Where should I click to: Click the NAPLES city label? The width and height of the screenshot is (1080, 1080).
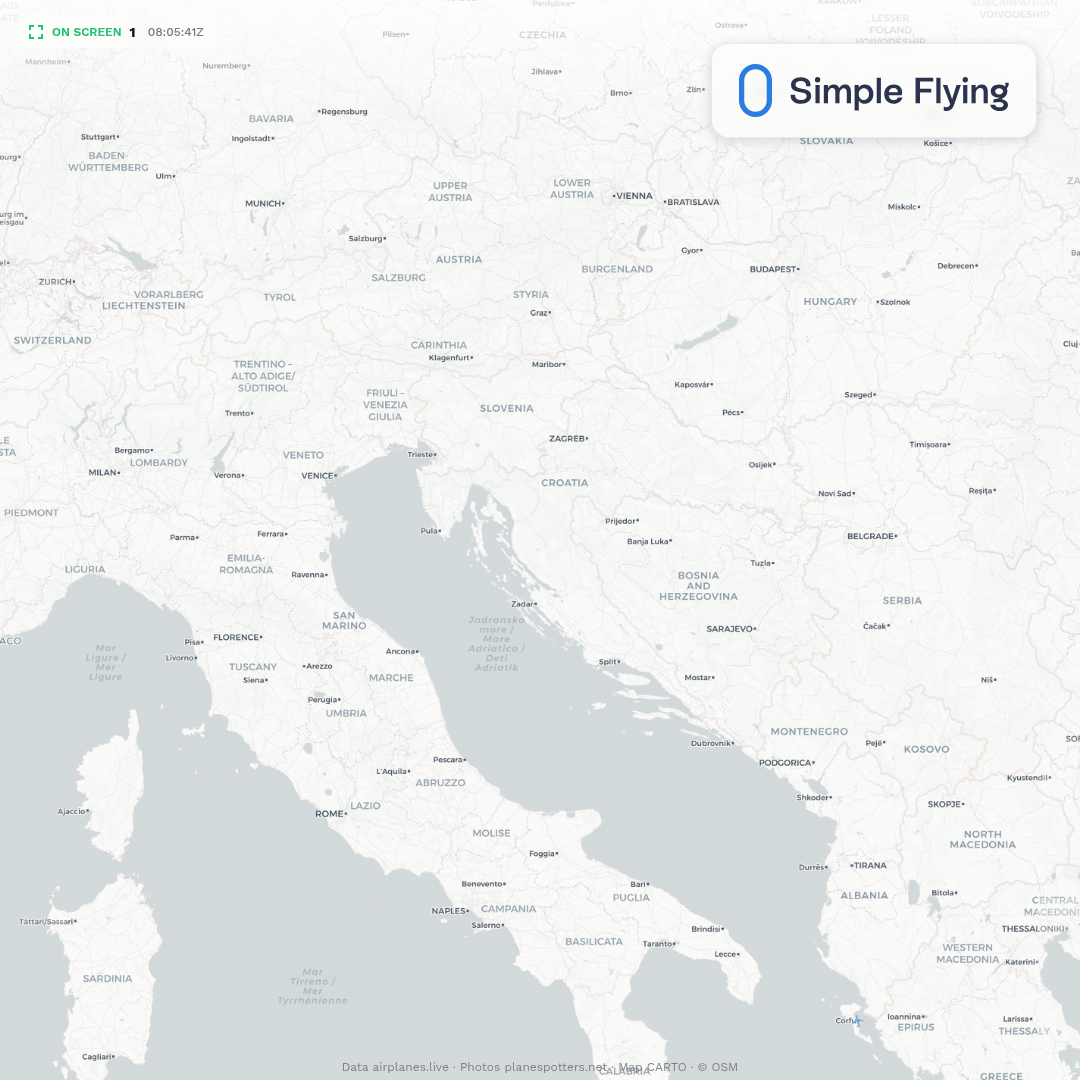coord(450,911)
